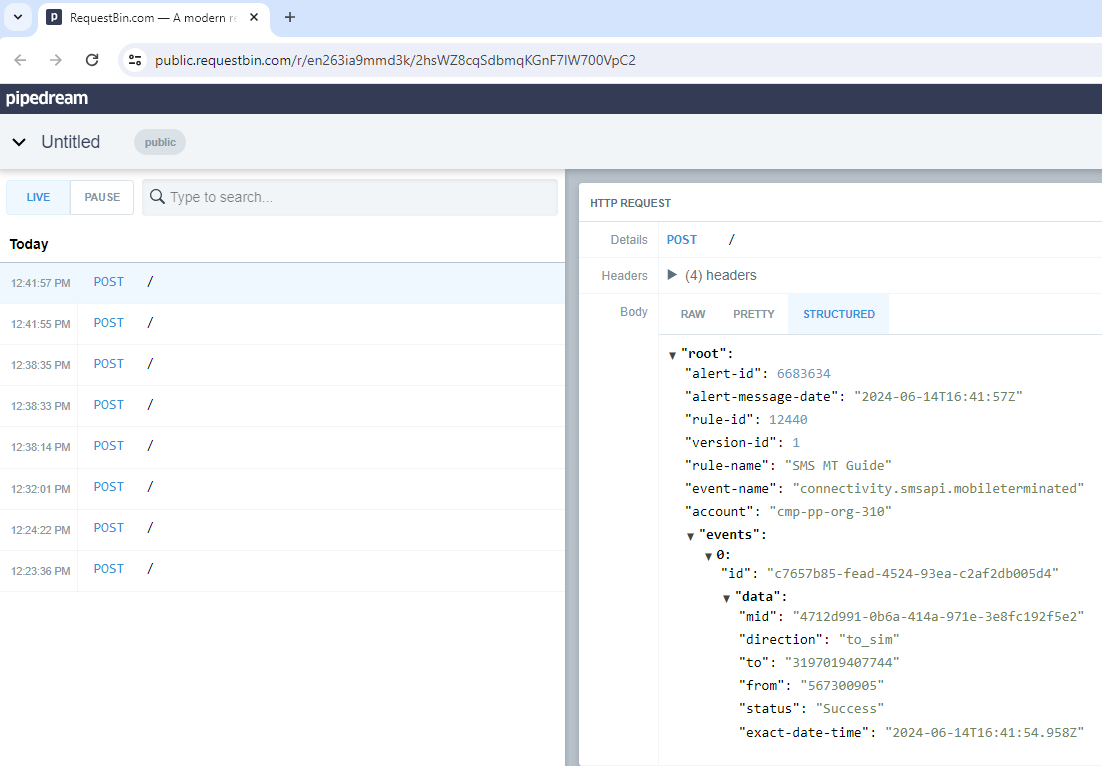Reload the page
This screenshot has height=766, width=1102.
[x=91, y=60]
